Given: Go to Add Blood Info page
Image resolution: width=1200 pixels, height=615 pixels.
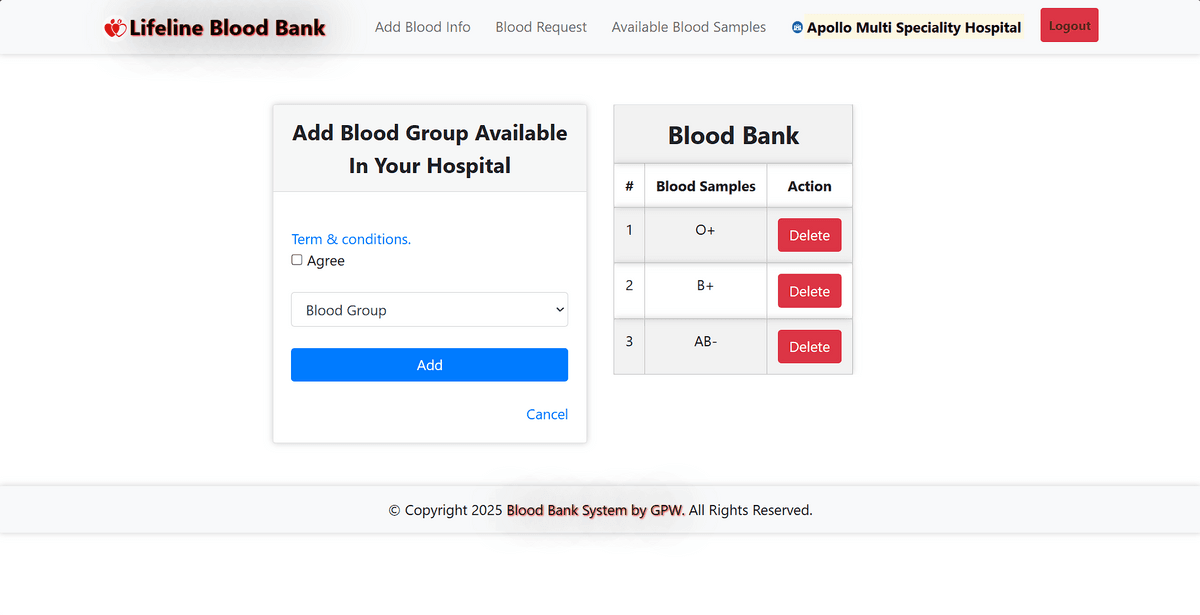Looking at the screenshot, I should (422, 27).
